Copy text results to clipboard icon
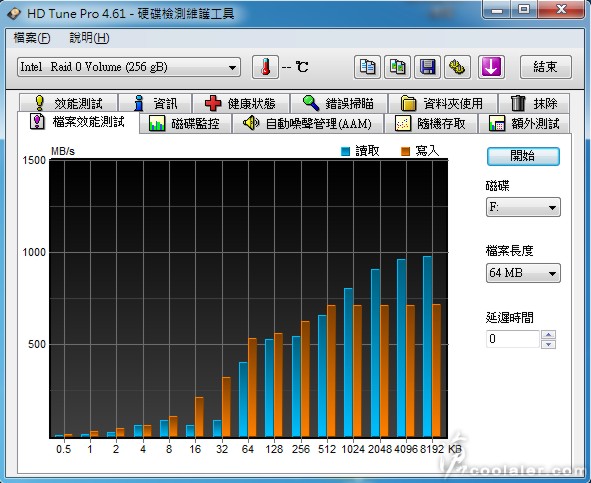 367,67
